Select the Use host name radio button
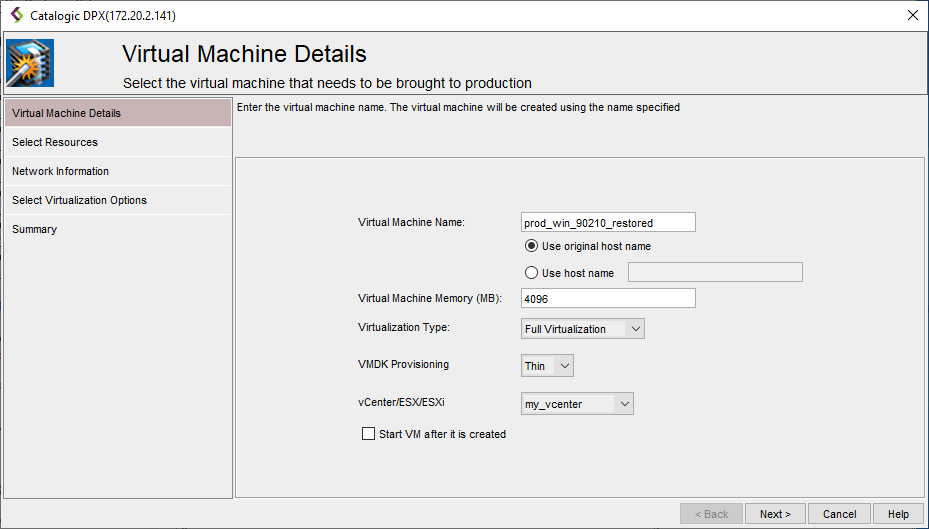The width and height of the screenshot is (929, 529). (532, 273)
